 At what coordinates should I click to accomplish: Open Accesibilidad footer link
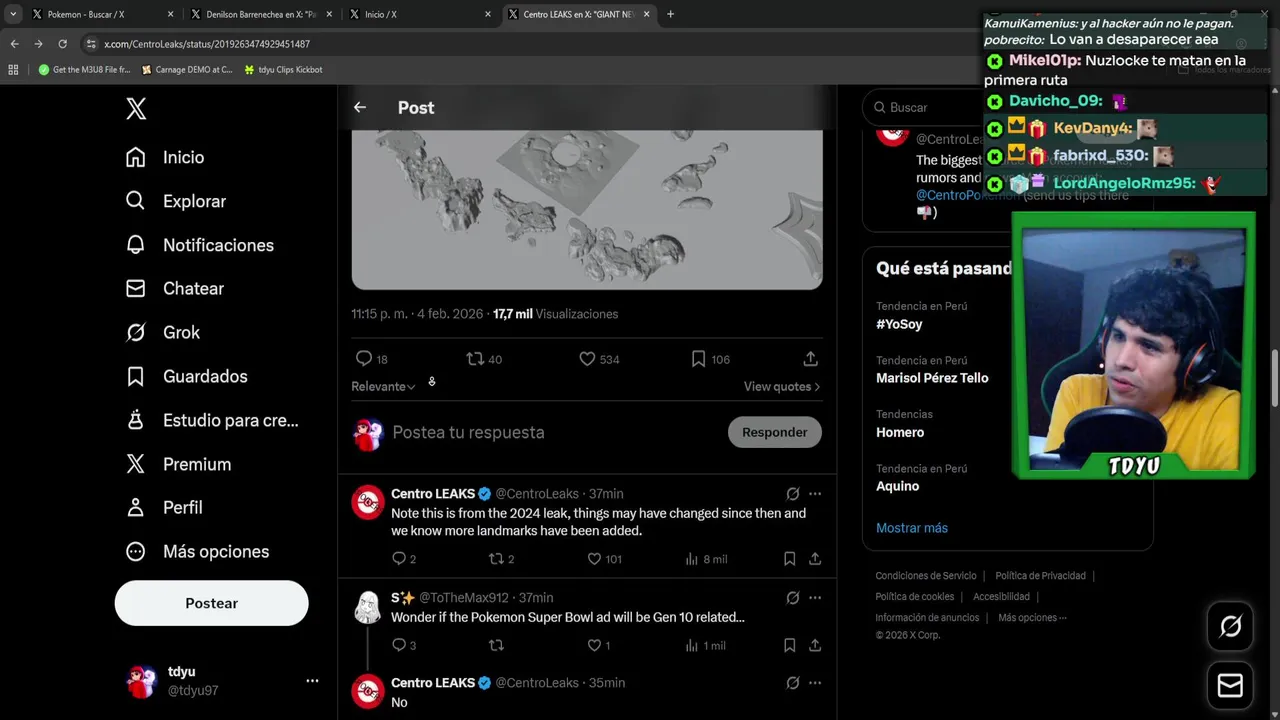click(1001, 597)
